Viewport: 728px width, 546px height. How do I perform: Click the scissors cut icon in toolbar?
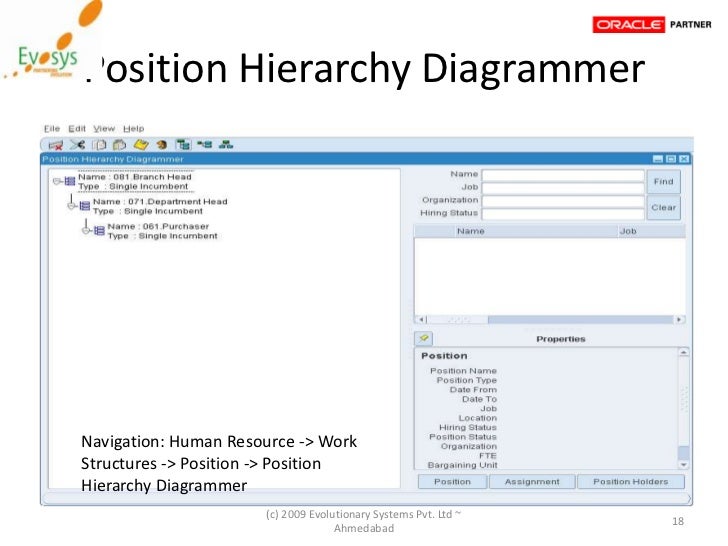point(78,145)
